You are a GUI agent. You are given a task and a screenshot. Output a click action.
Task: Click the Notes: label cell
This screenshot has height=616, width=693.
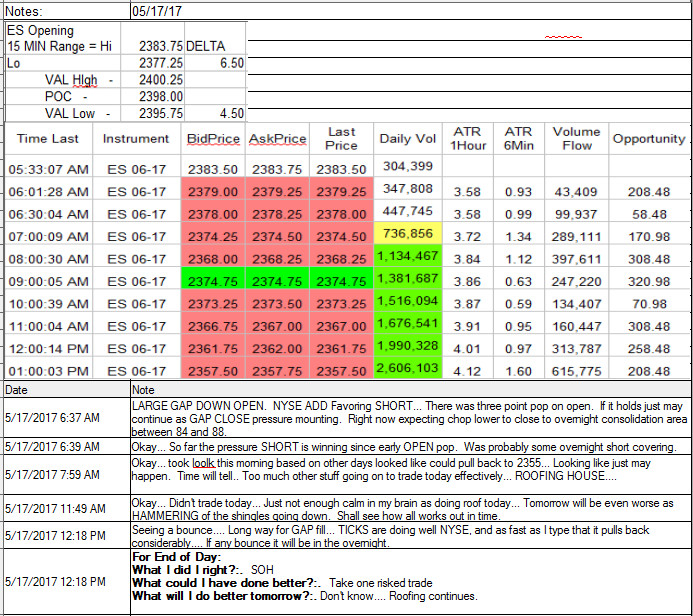point(67,11)
